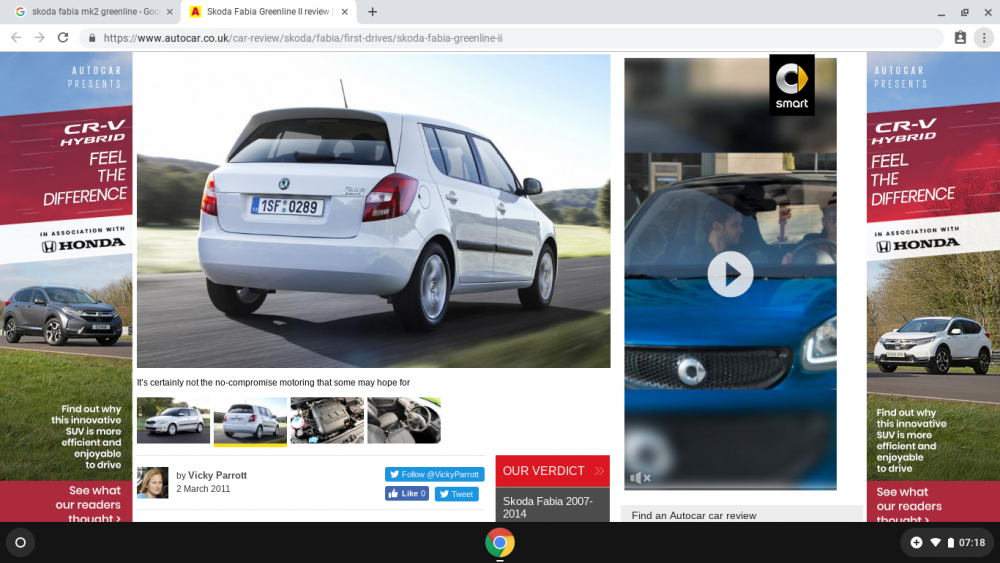This screenshot has height=563, width=1000.
Task: Open the clipboard extension icon
Action: [960, 38]
